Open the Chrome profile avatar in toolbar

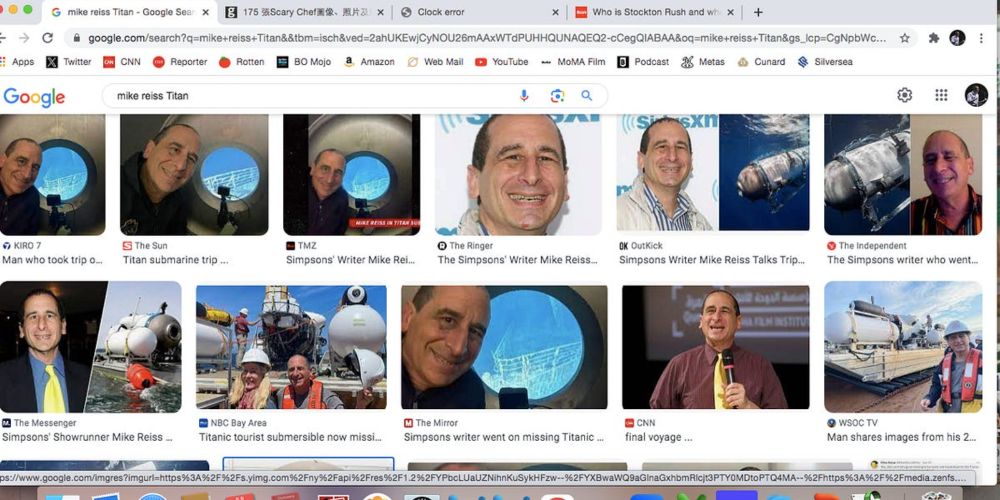[957, 38]
